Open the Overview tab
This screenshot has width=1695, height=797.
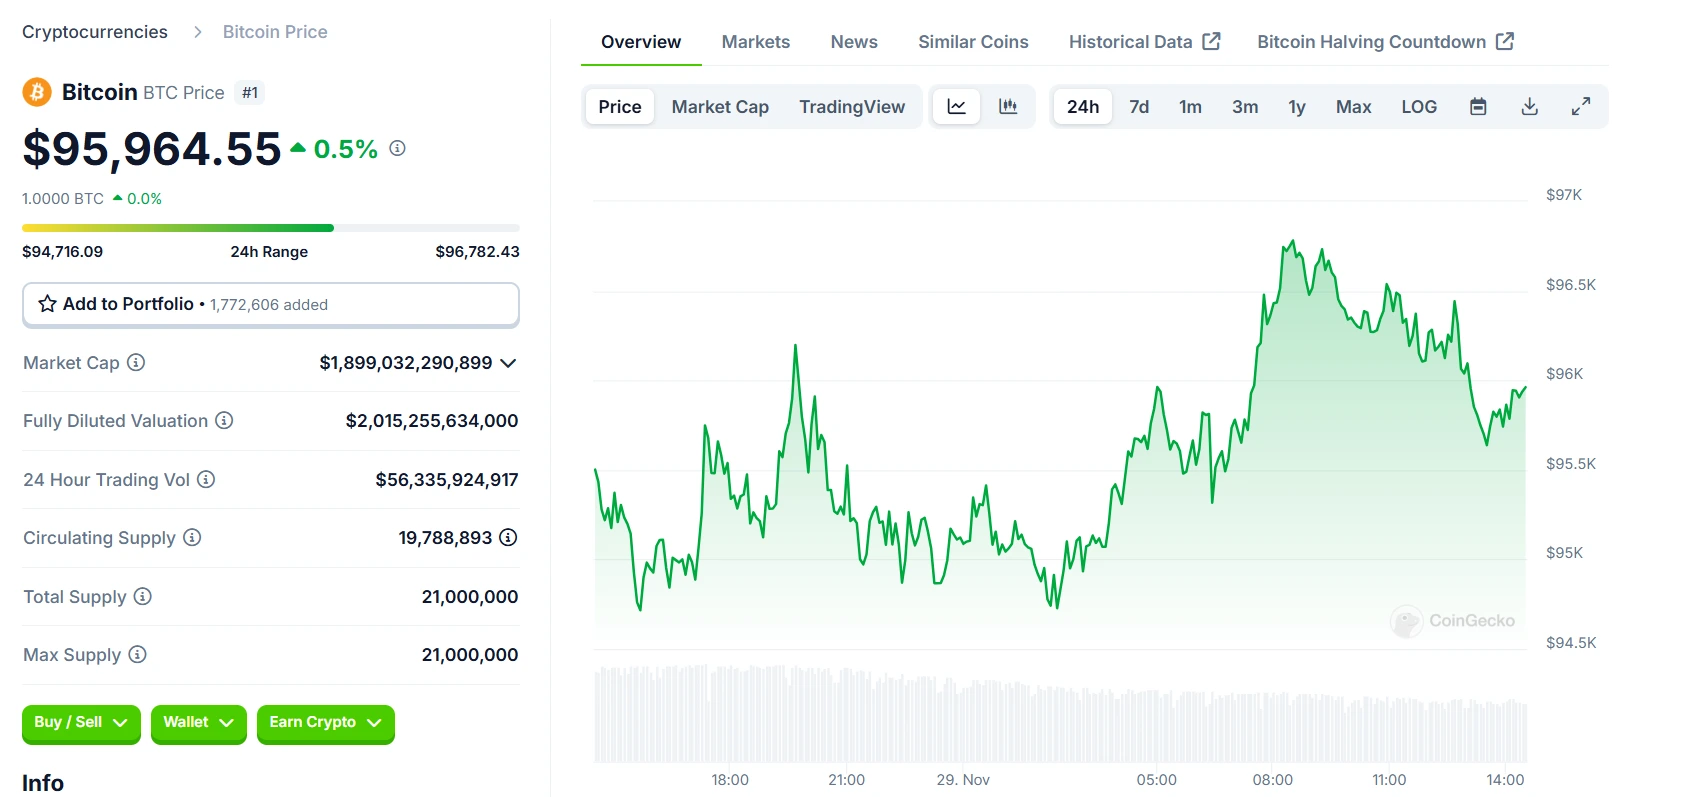[x=641, y=42]
